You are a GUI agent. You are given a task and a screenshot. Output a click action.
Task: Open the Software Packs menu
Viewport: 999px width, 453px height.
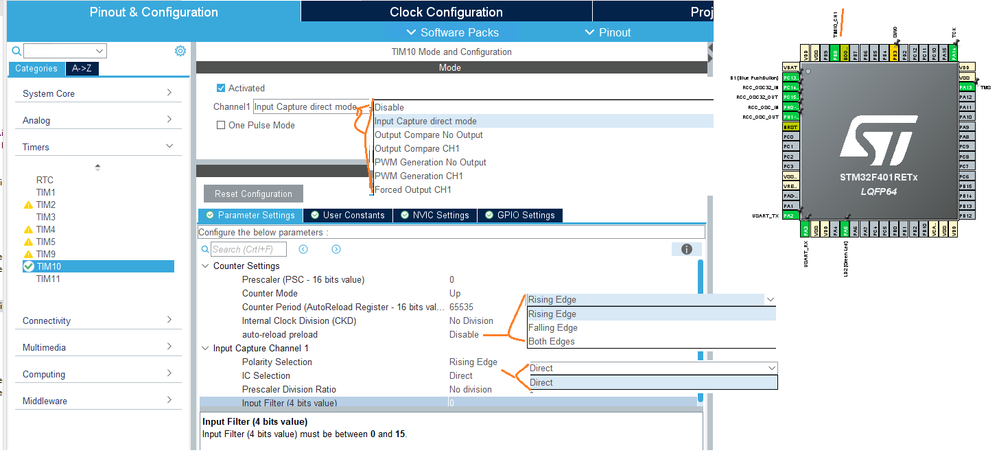(x=452, y=32)
